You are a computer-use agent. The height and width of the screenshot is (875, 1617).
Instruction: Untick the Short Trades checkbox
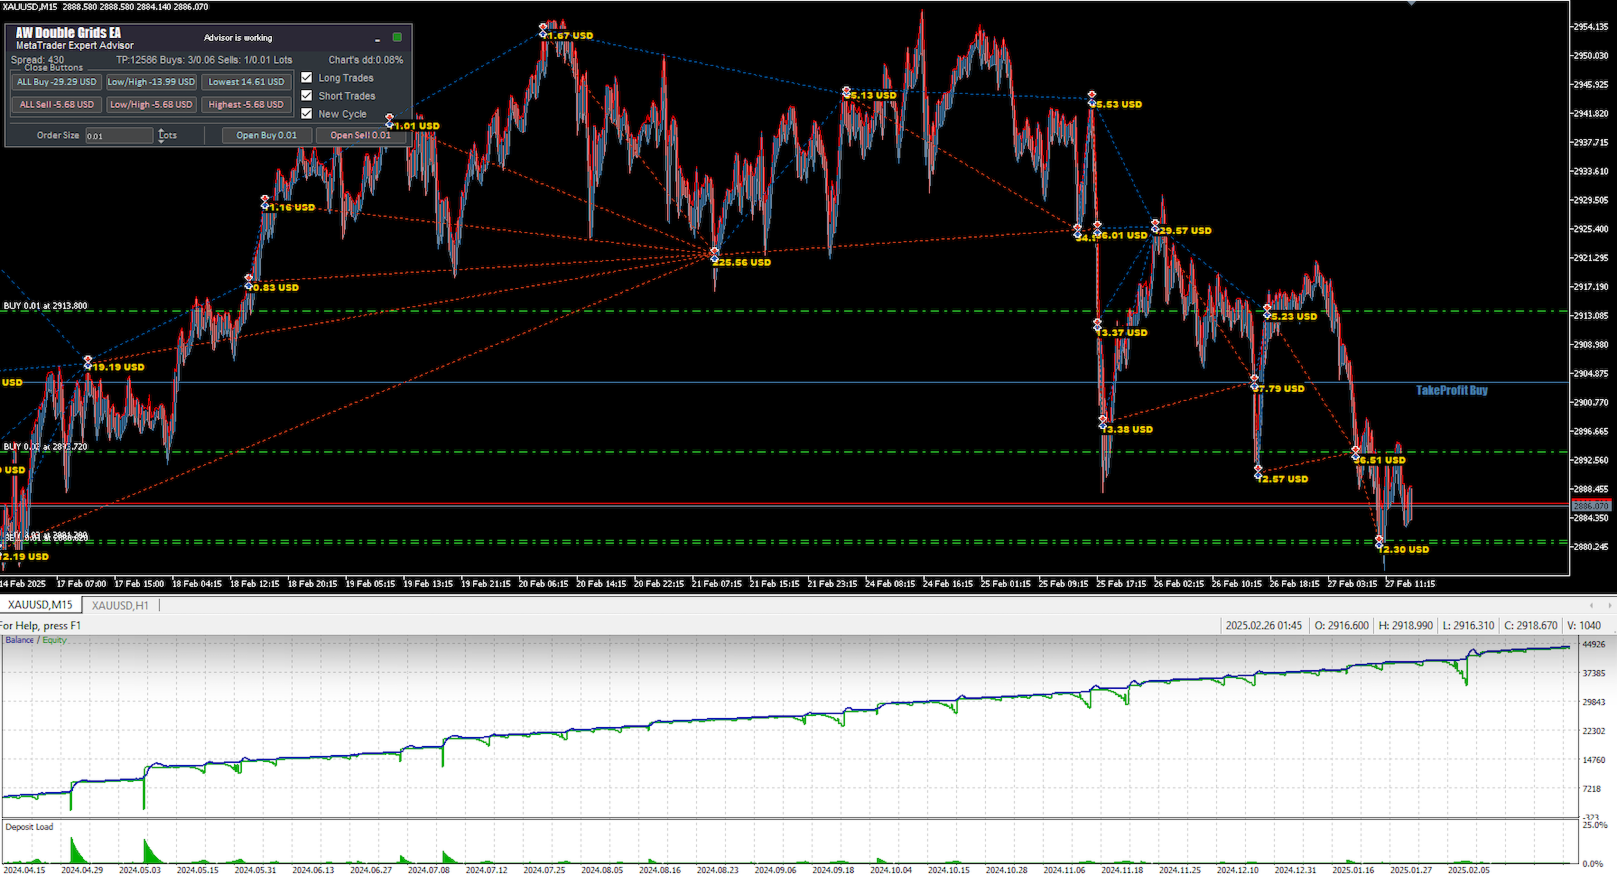pyautogui.click(x=307, y=95)
